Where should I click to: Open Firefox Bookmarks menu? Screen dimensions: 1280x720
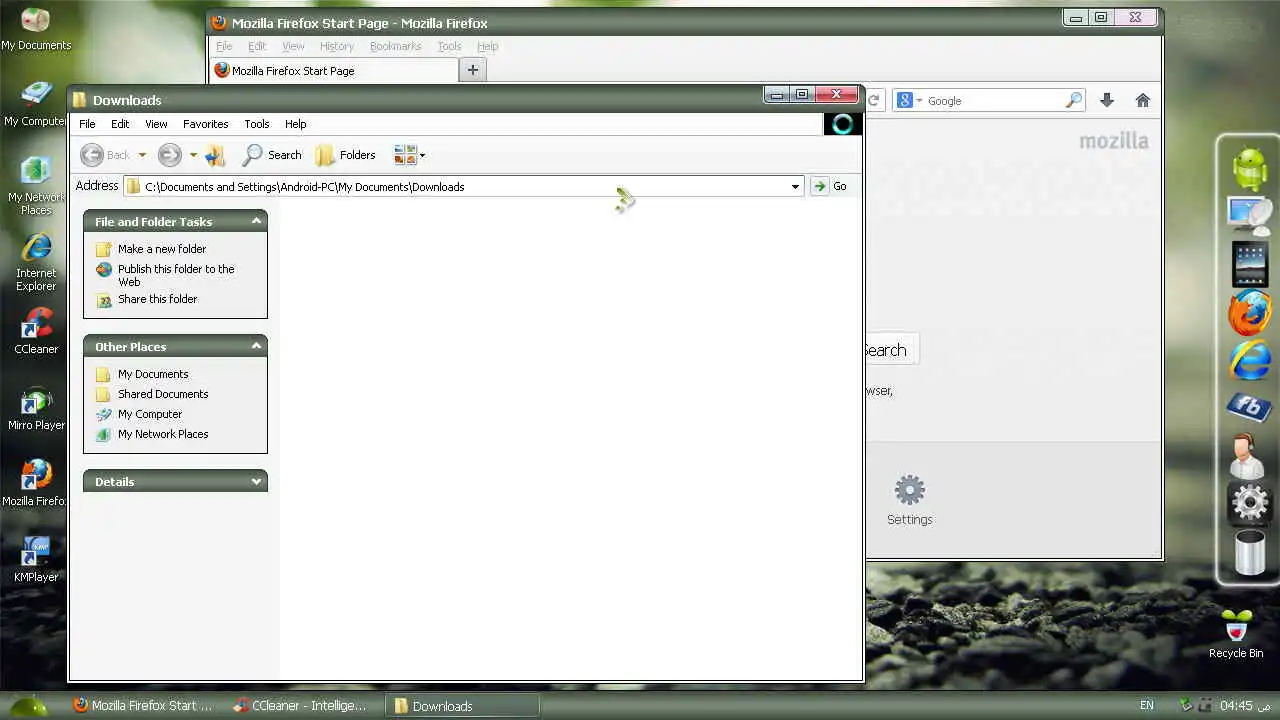395,46
